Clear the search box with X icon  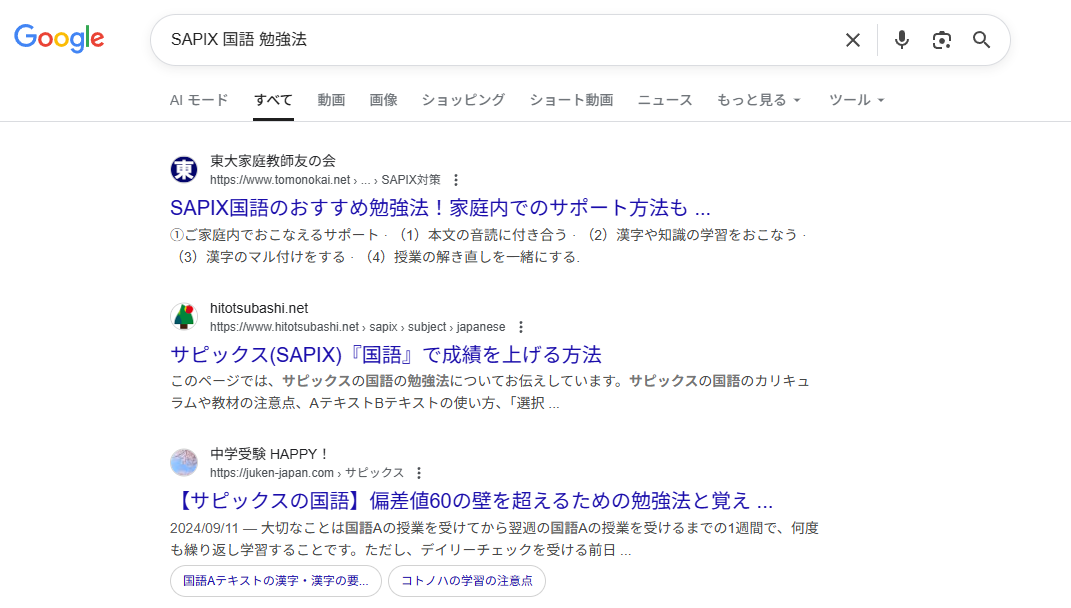(x=852, y=40)
